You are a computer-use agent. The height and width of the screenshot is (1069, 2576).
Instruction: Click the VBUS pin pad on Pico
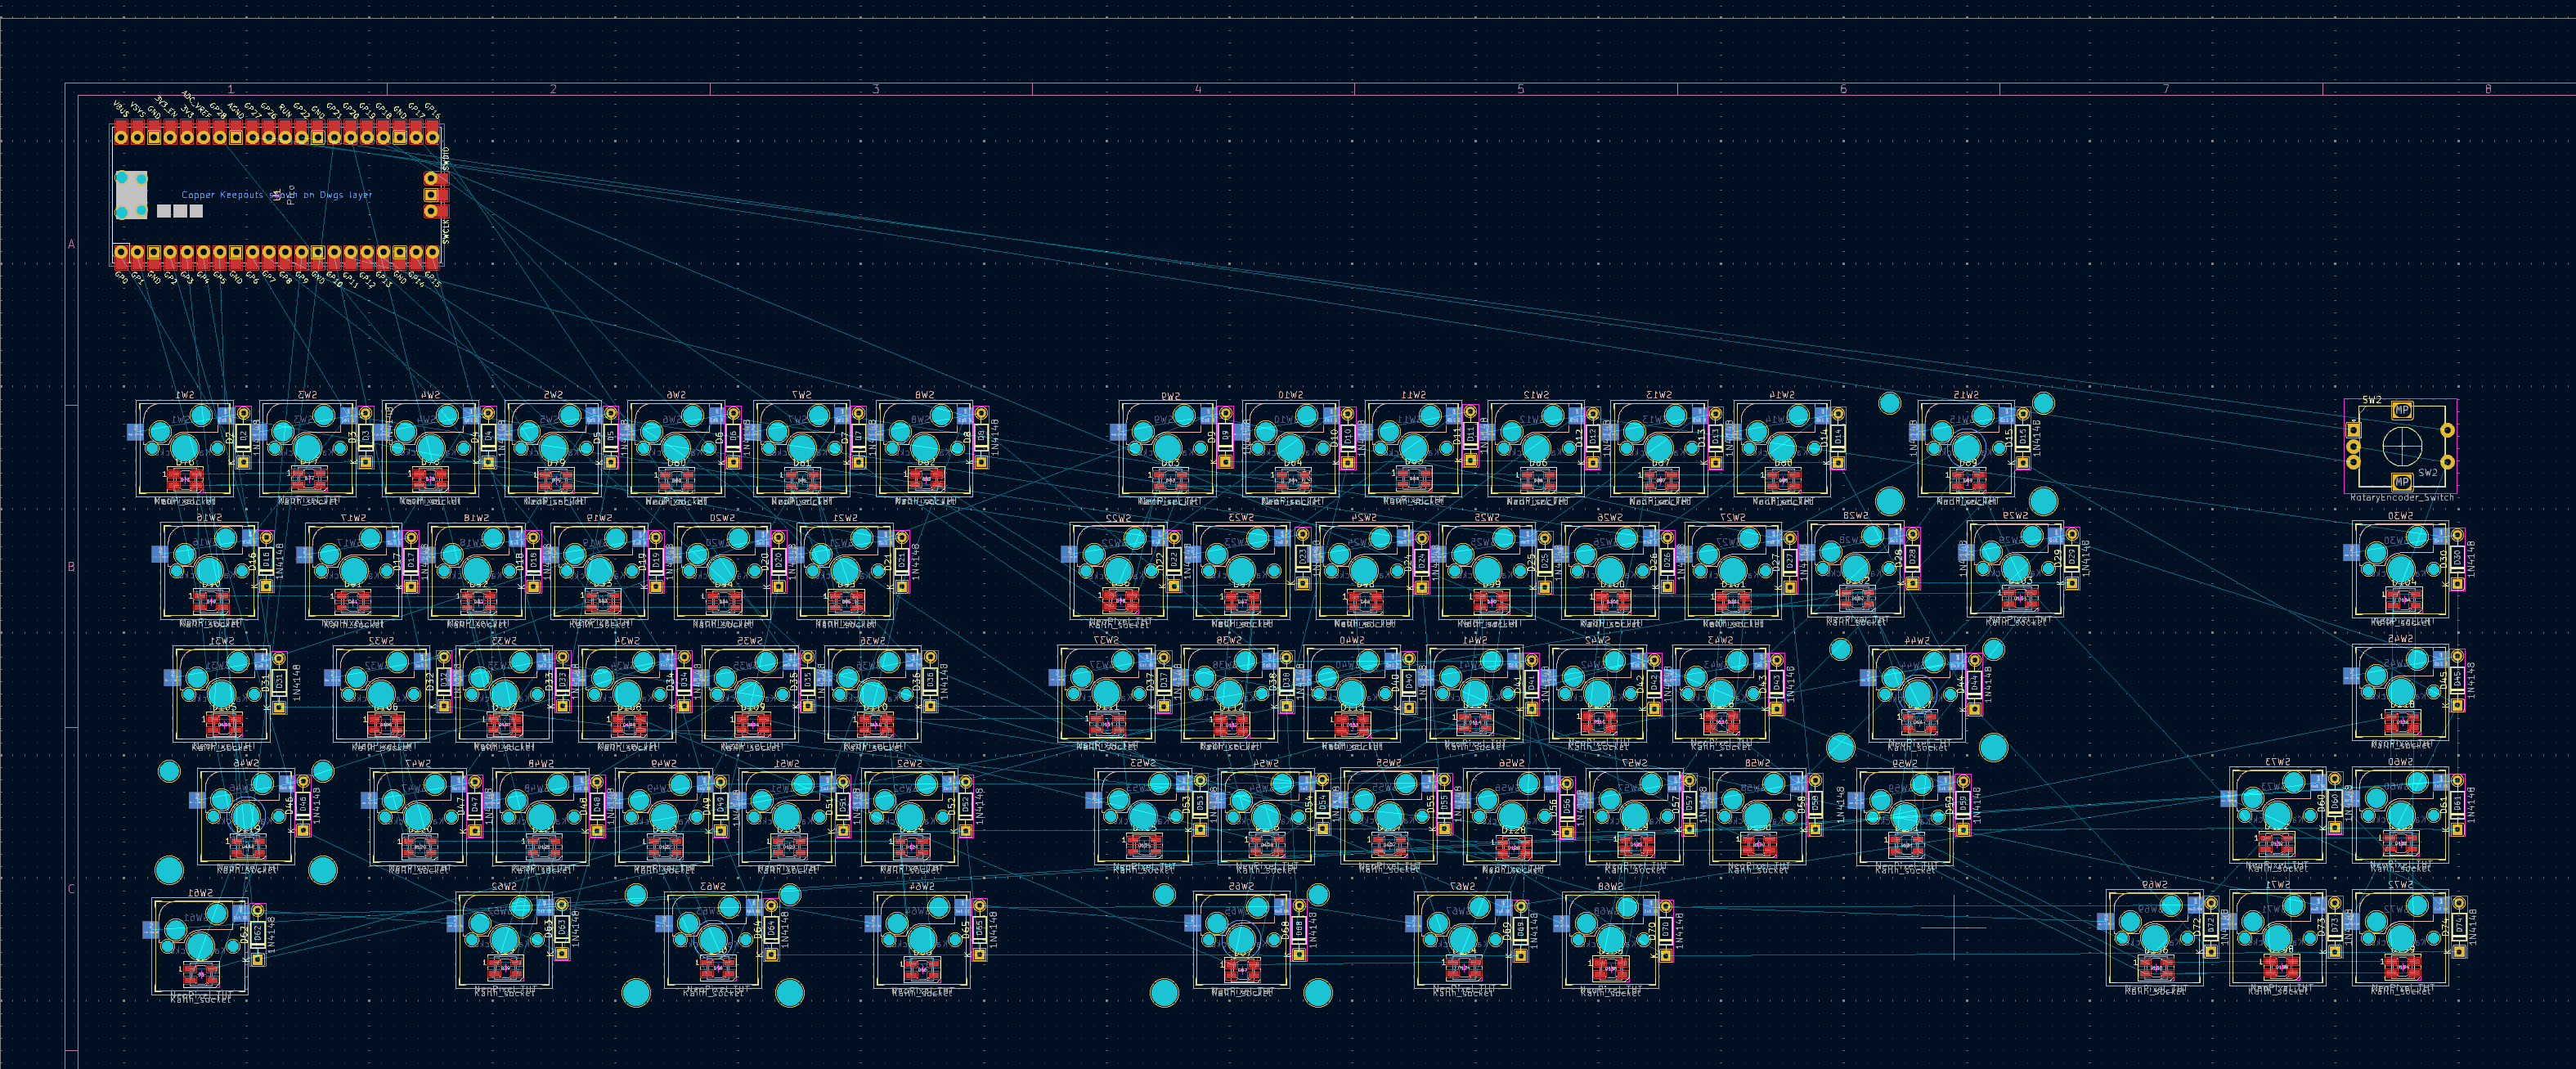(121, 137)
